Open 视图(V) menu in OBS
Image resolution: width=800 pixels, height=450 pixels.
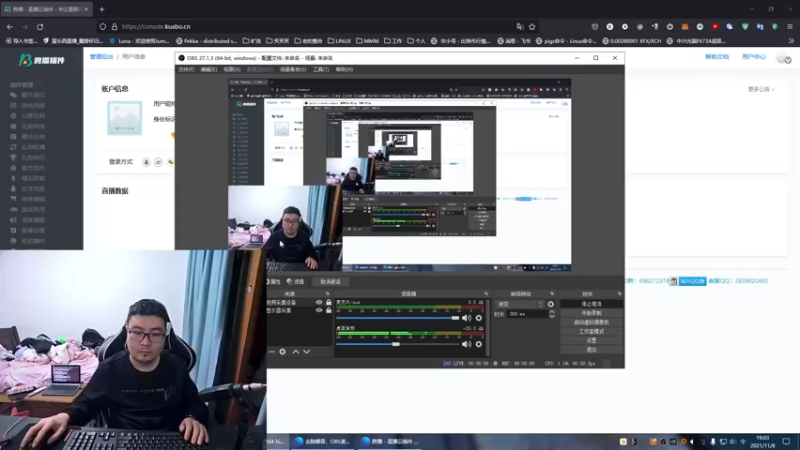tap(232, 69)
